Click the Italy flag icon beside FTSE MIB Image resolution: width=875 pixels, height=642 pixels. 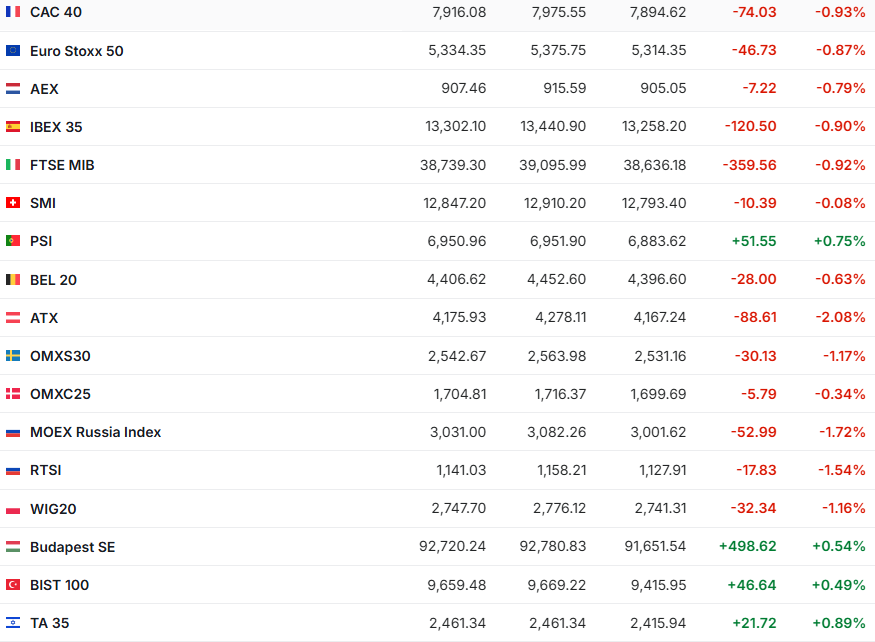point(13,165)
